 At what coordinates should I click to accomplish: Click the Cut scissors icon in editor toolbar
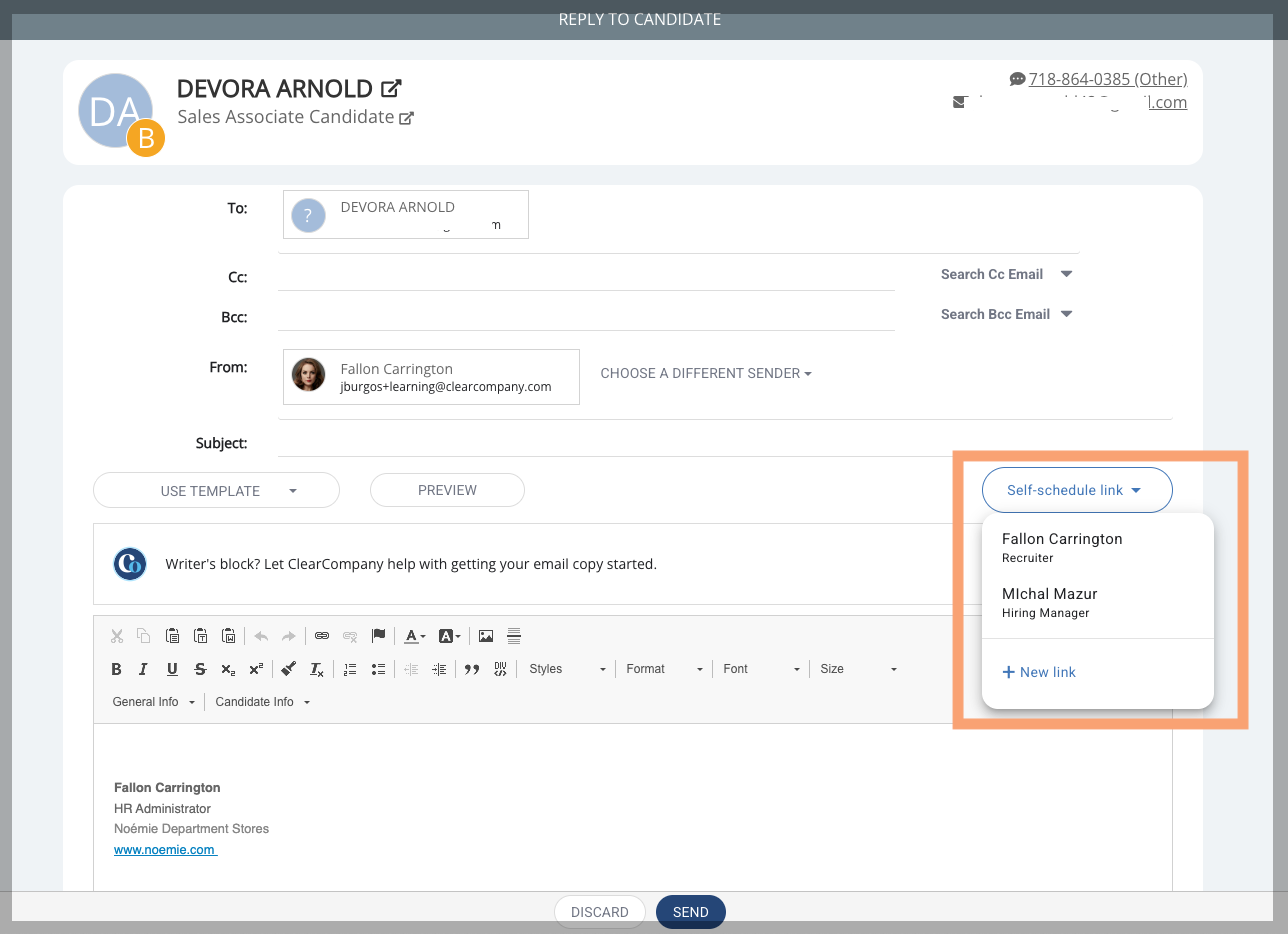(x=117, y=636)
